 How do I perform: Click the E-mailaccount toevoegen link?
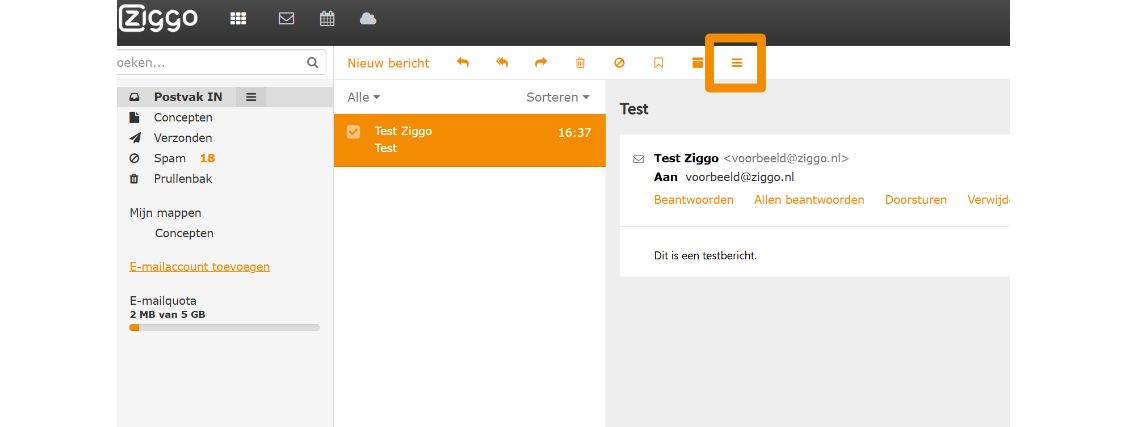point(199,267)
